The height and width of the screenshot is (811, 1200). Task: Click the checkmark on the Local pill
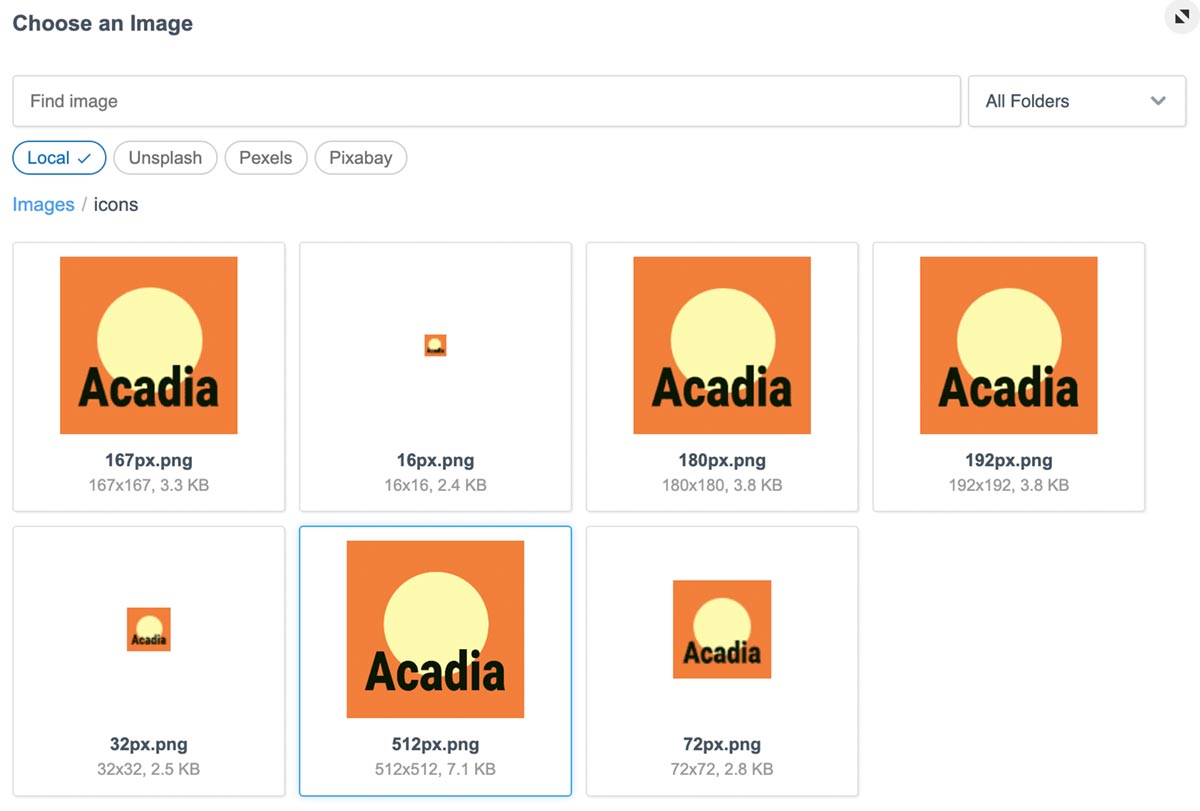(84, 158)
